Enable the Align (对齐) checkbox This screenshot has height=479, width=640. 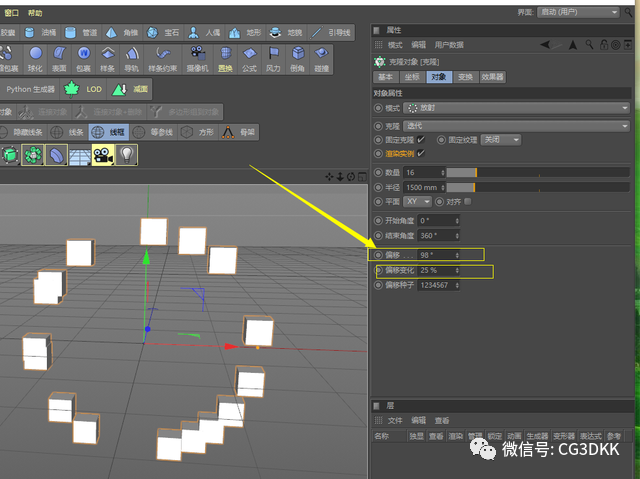point(468,202)
